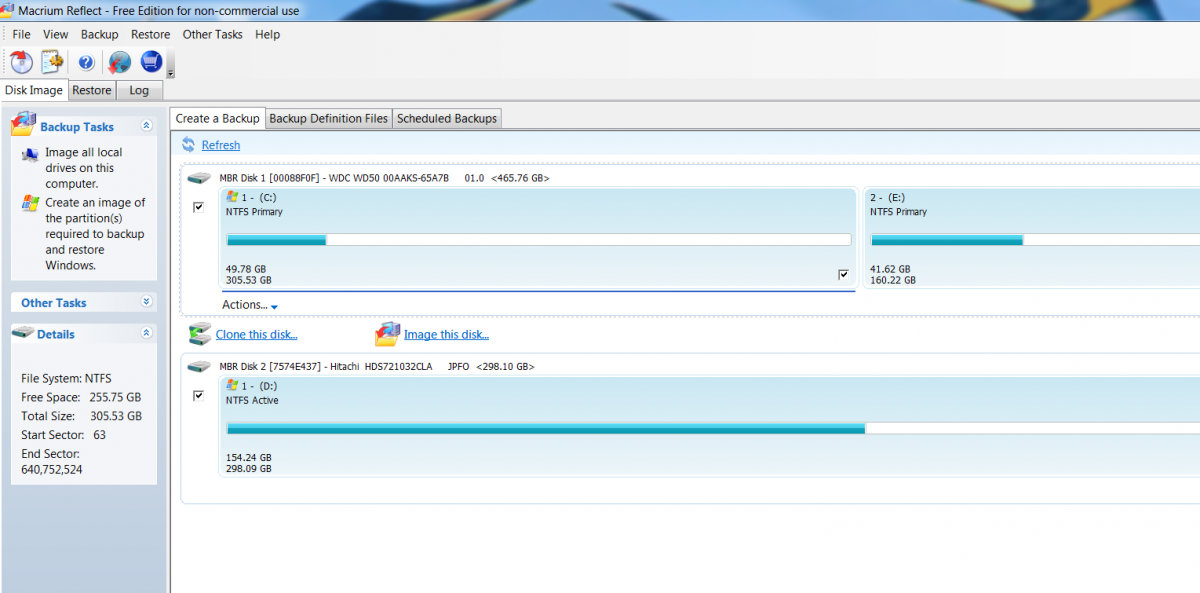Click the green clone disk icon
Viewport: 1200px width, 593px height.
(x=200, y=334)
